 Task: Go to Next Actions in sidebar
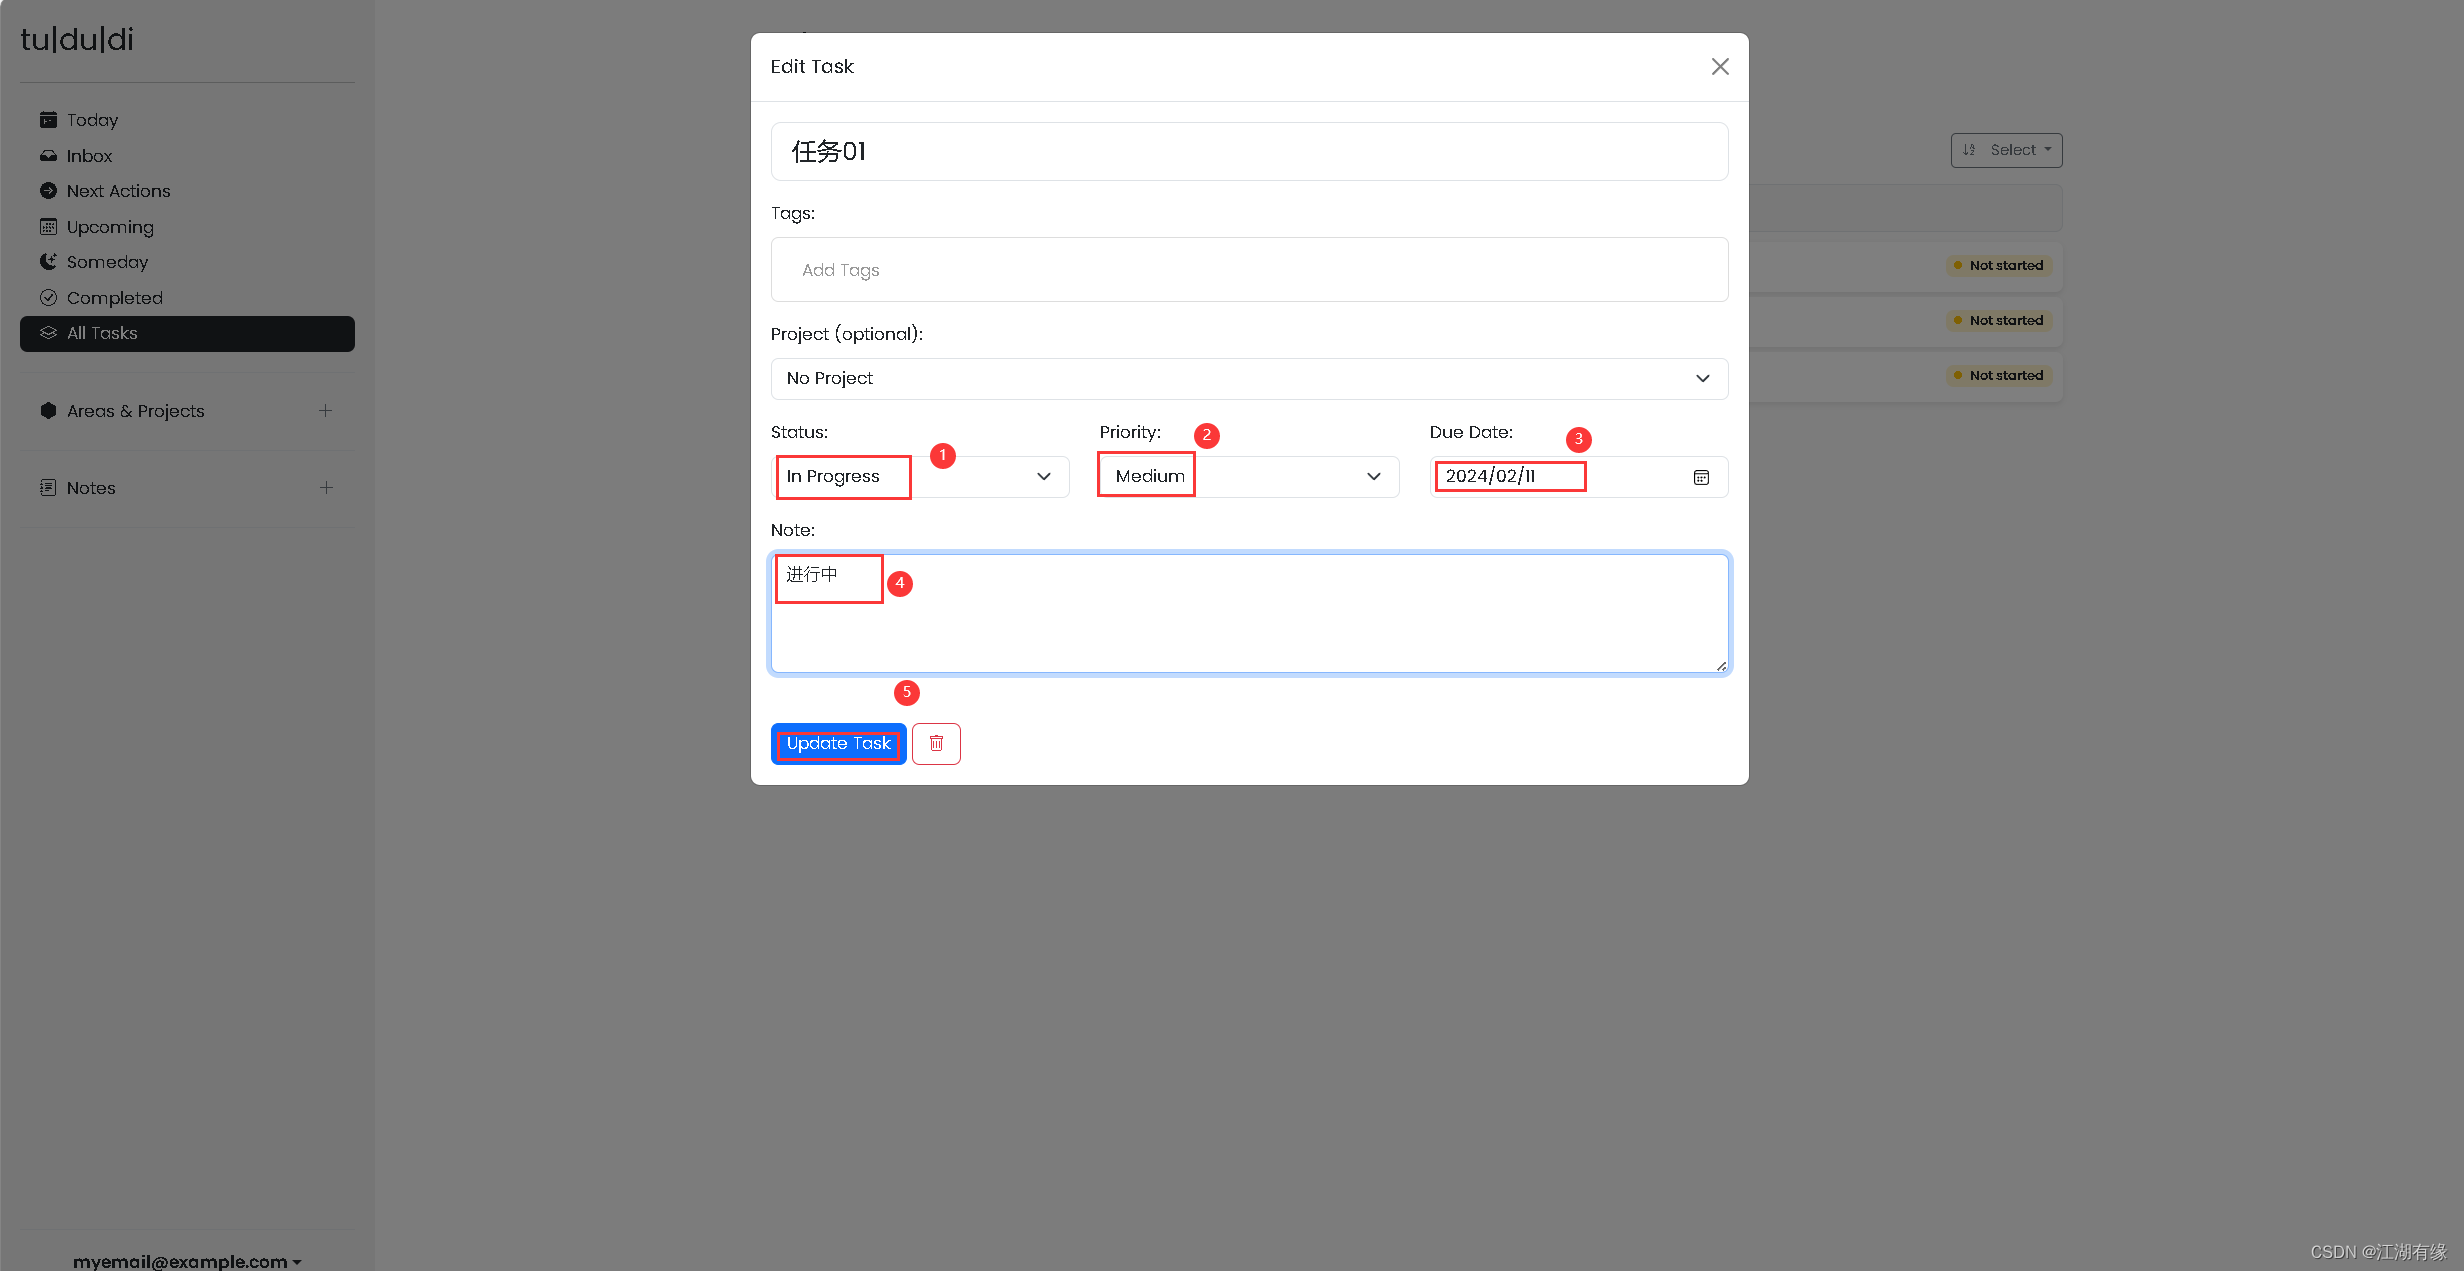(x=118, y=191)
